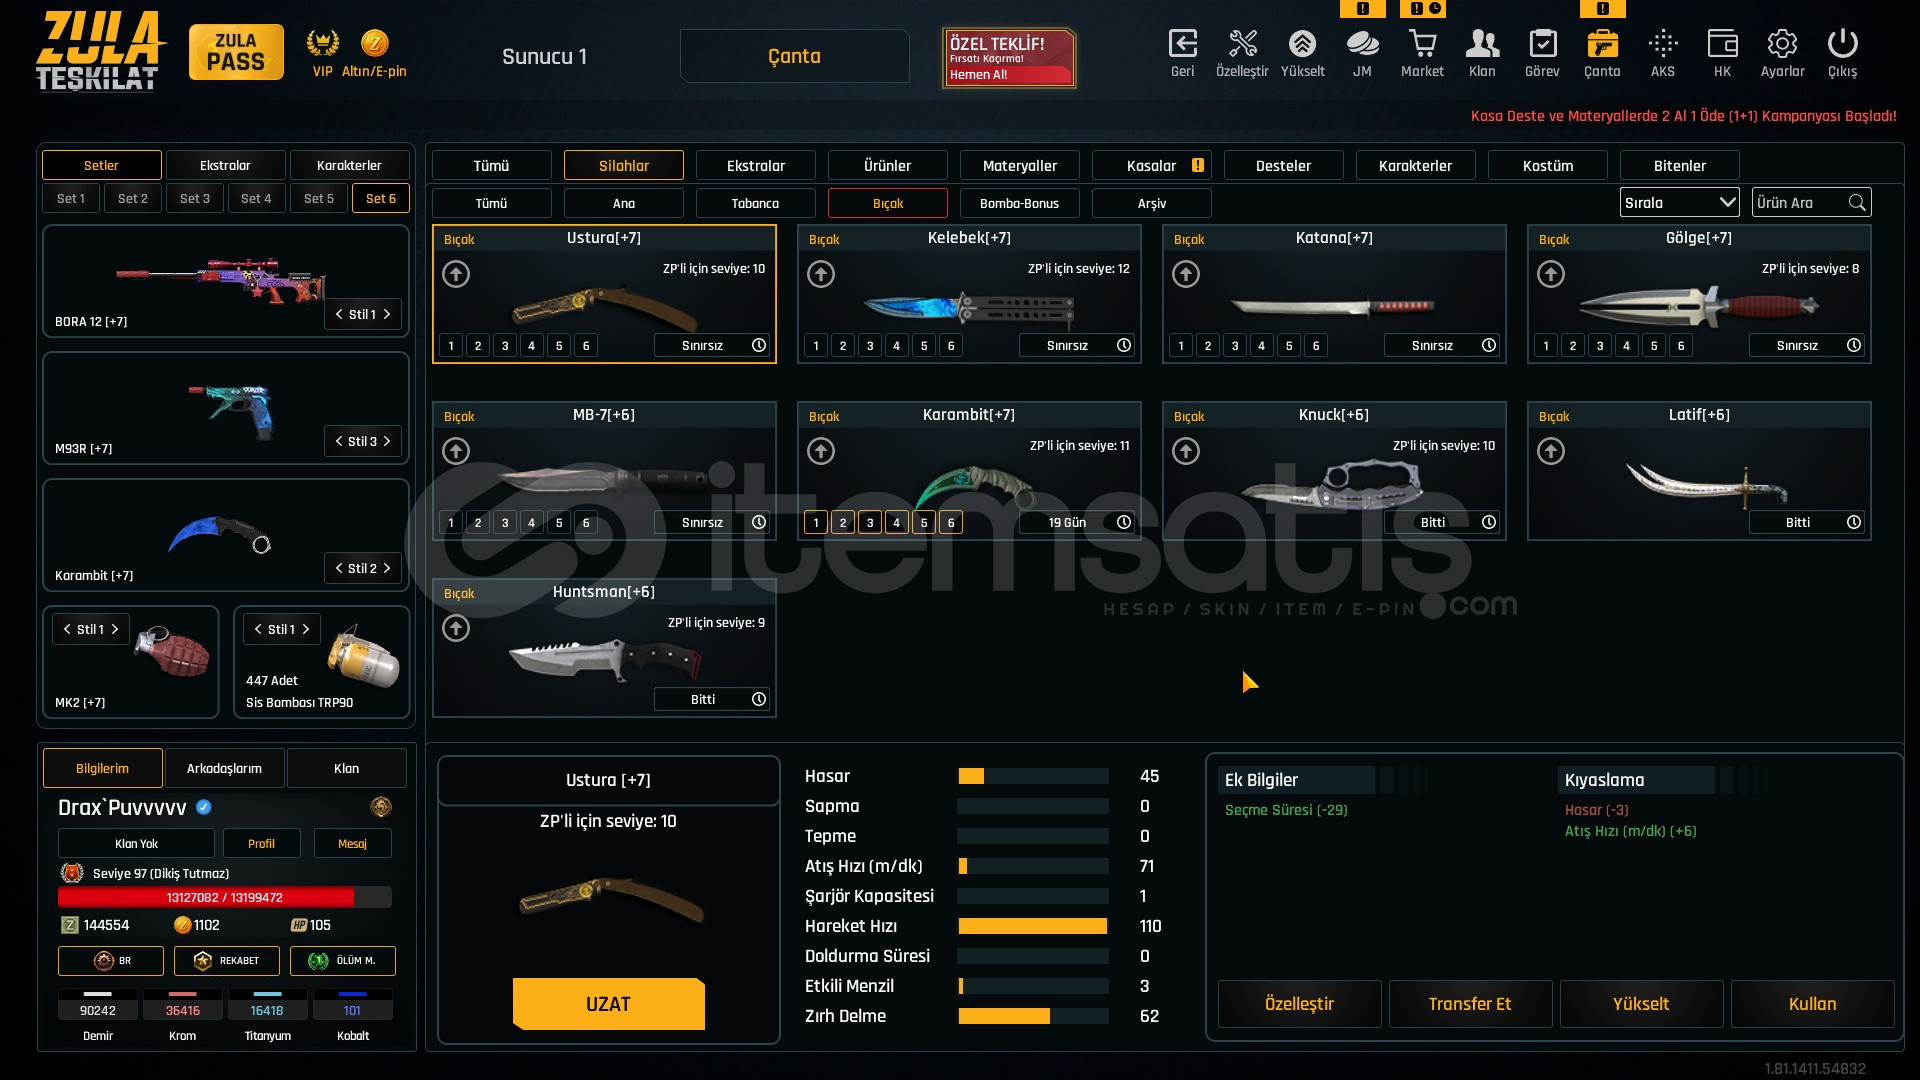This screenshot has width=1920, height=1080.
Task: Toggle slot 6 on Karambit[+7] card
Action: coord(951,523)
